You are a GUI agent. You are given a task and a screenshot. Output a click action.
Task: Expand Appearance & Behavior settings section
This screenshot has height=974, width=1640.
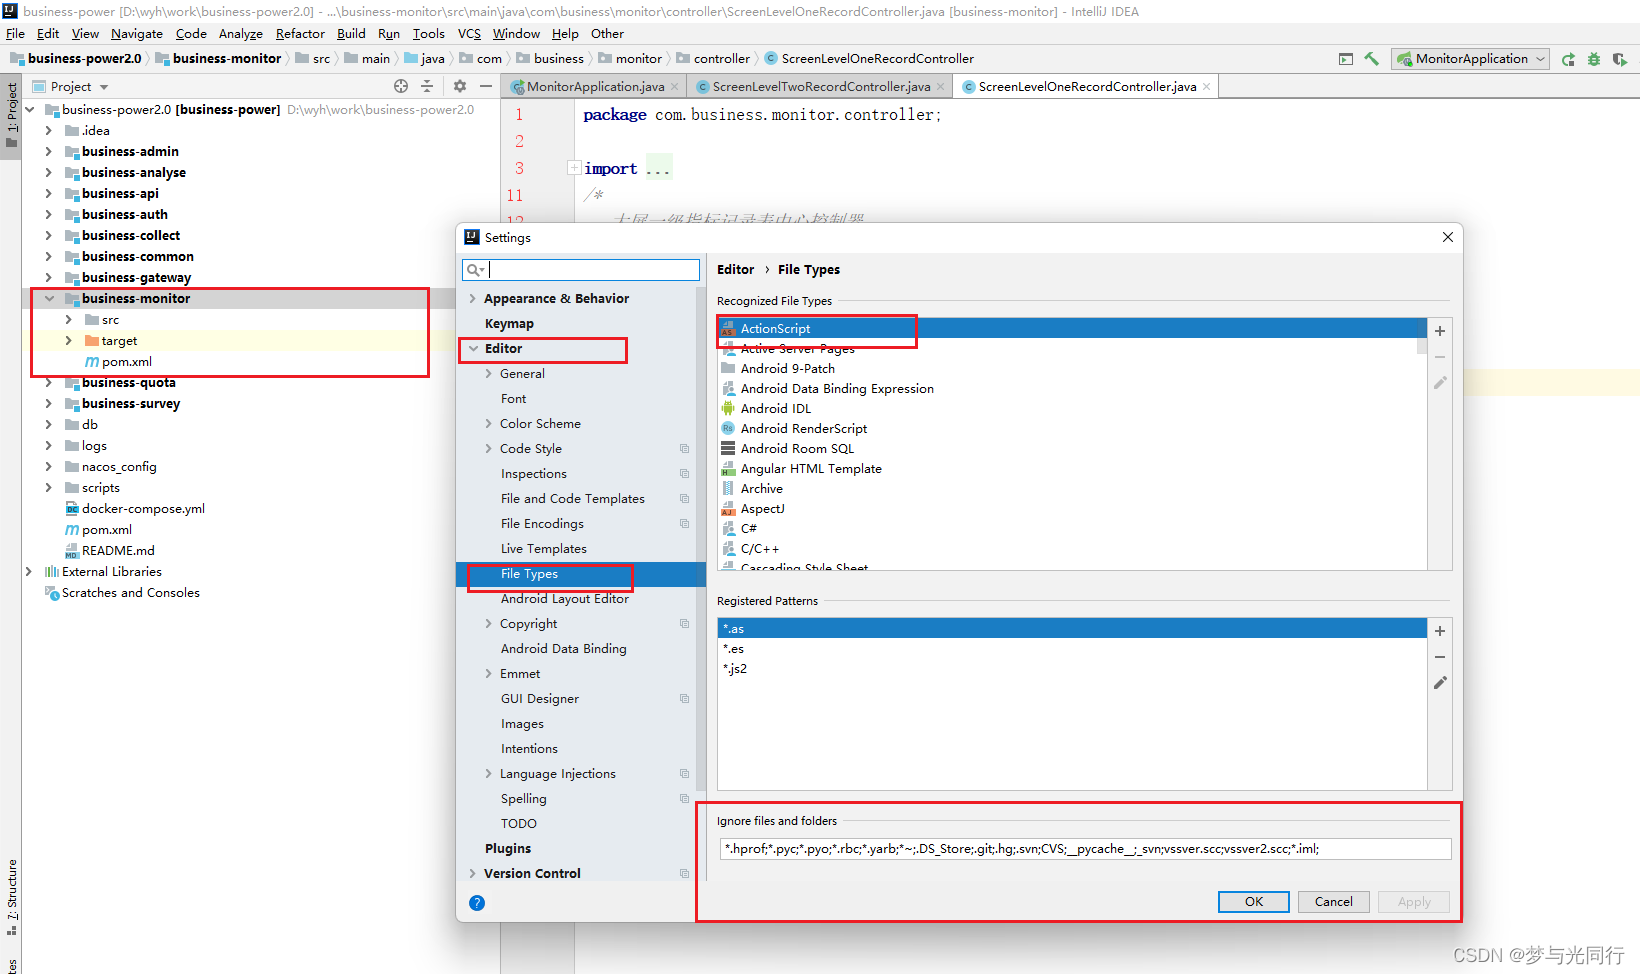[473, 299]
